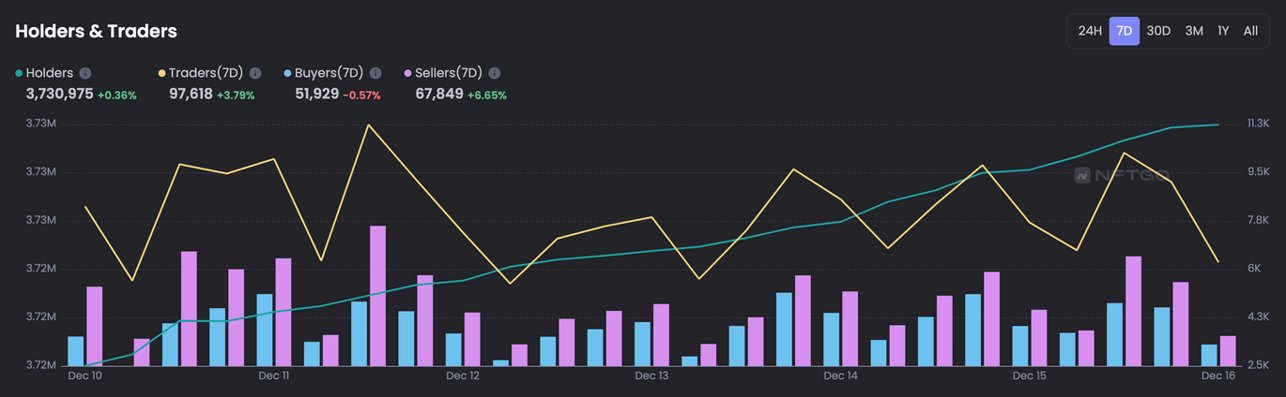Image resolution: width=1286 pixels, height=397 pixels.
Task: Select the Traders value 97,618
Action: 191,94
